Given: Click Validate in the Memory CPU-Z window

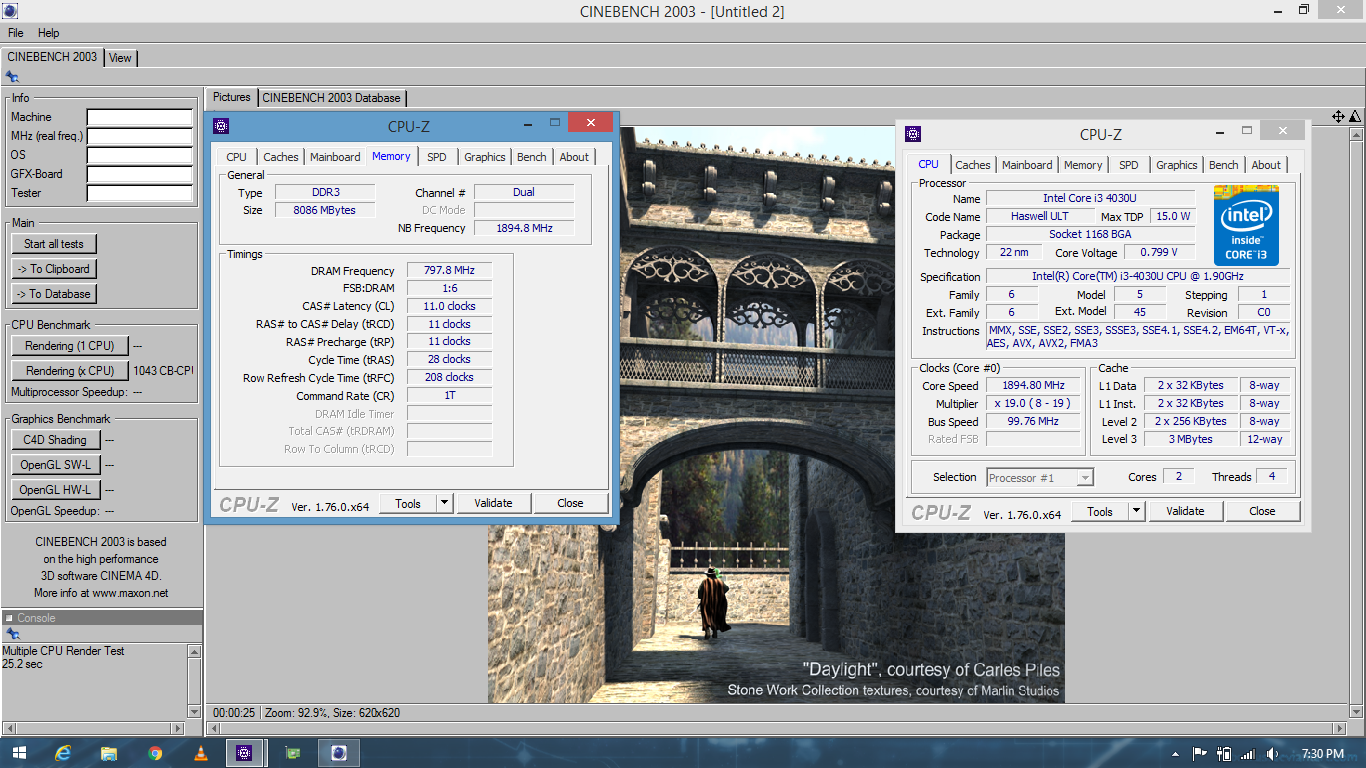Looking at the screenshot, I should coord(493,503).
